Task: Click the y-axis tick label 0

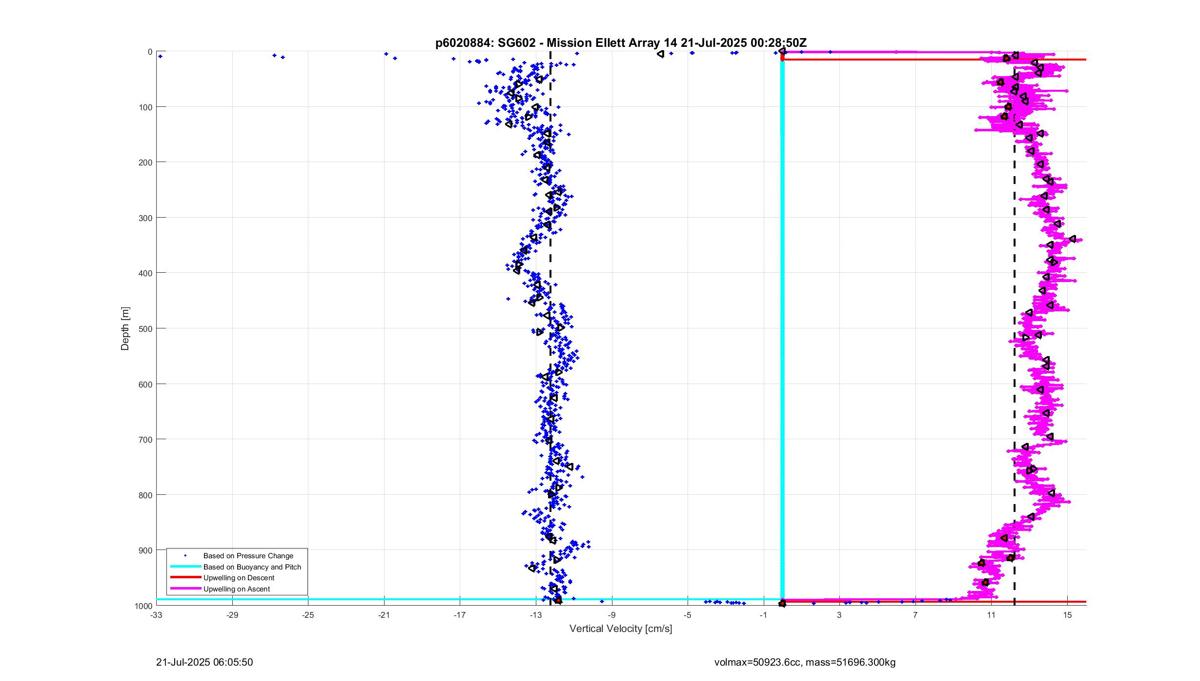Action: point(149,52)
